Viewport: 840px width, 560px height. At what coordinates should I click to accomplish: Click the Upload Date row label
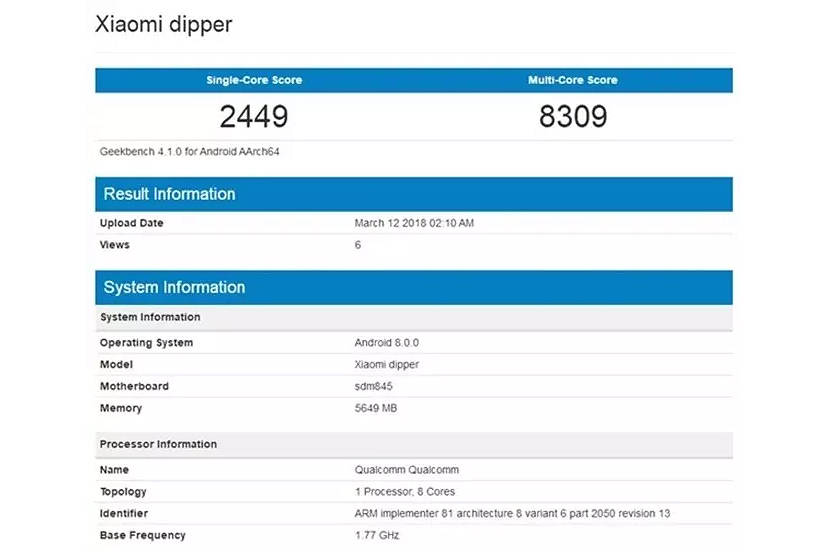click(x=132, y=223)
